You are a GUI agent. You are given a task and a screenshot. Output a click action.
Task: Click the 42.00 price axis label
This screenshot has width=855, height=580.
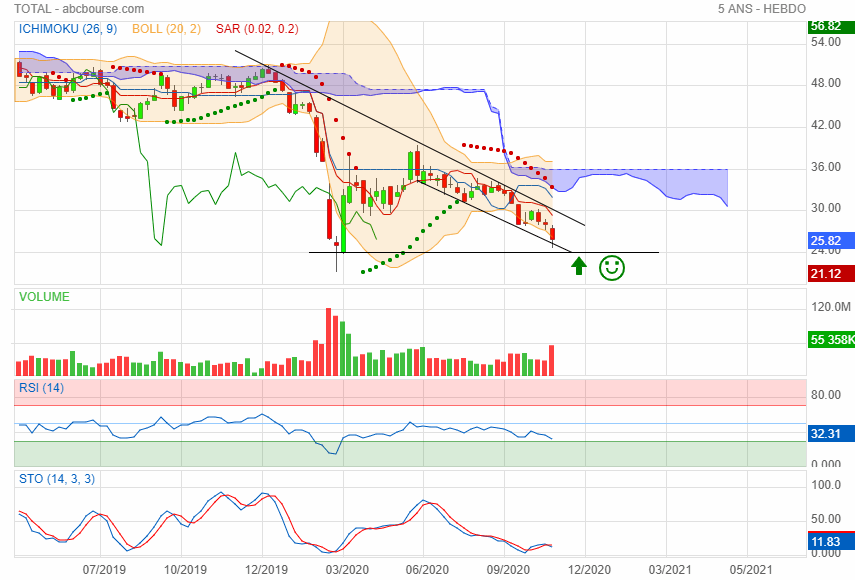click(826, 125)
